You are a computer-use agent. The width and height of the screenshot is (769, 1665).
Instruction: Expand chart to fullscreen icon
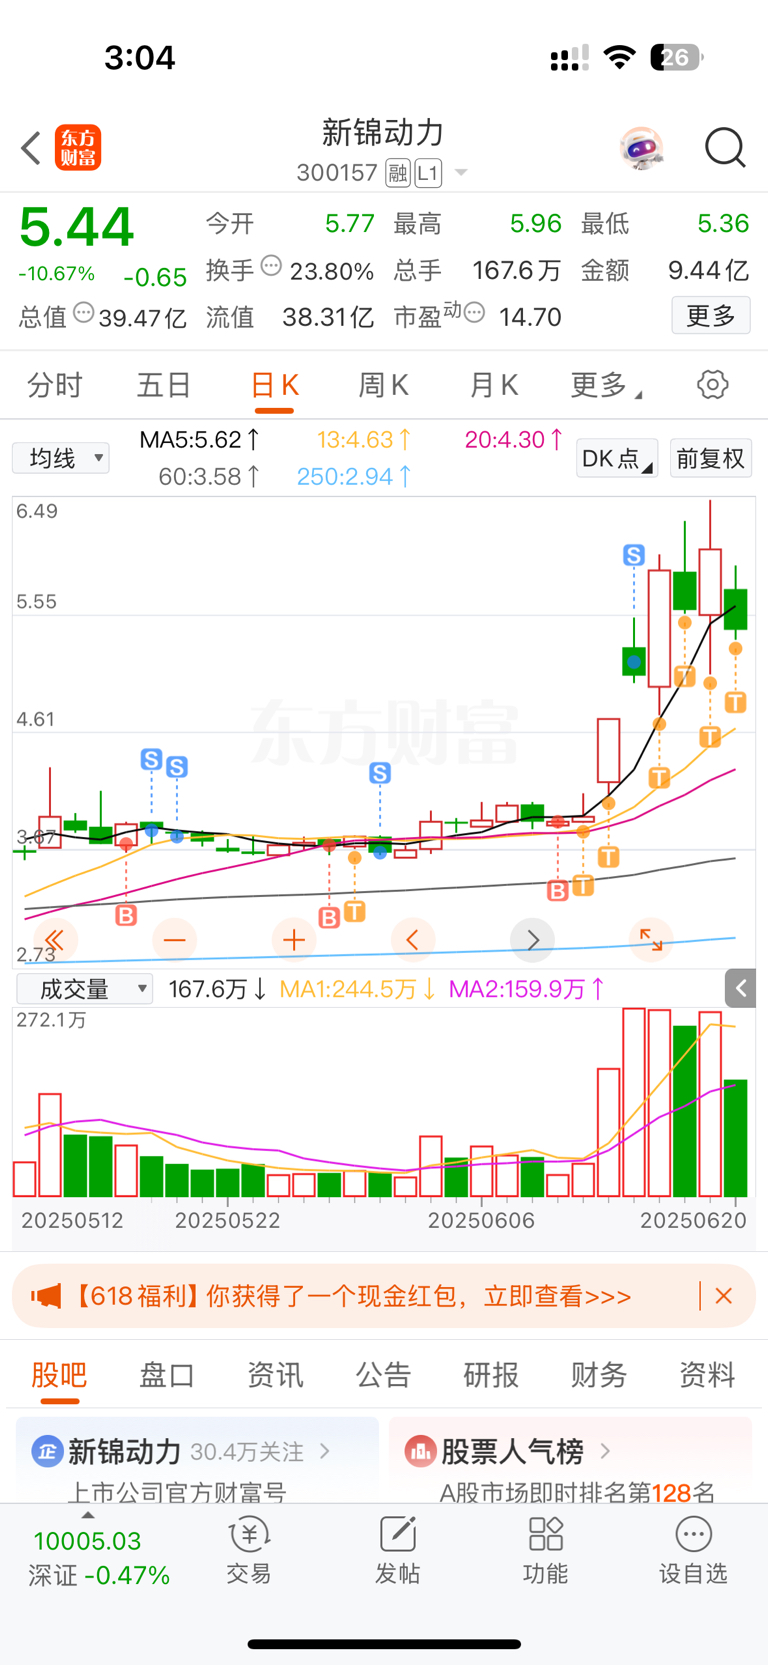tap(651, 939)
